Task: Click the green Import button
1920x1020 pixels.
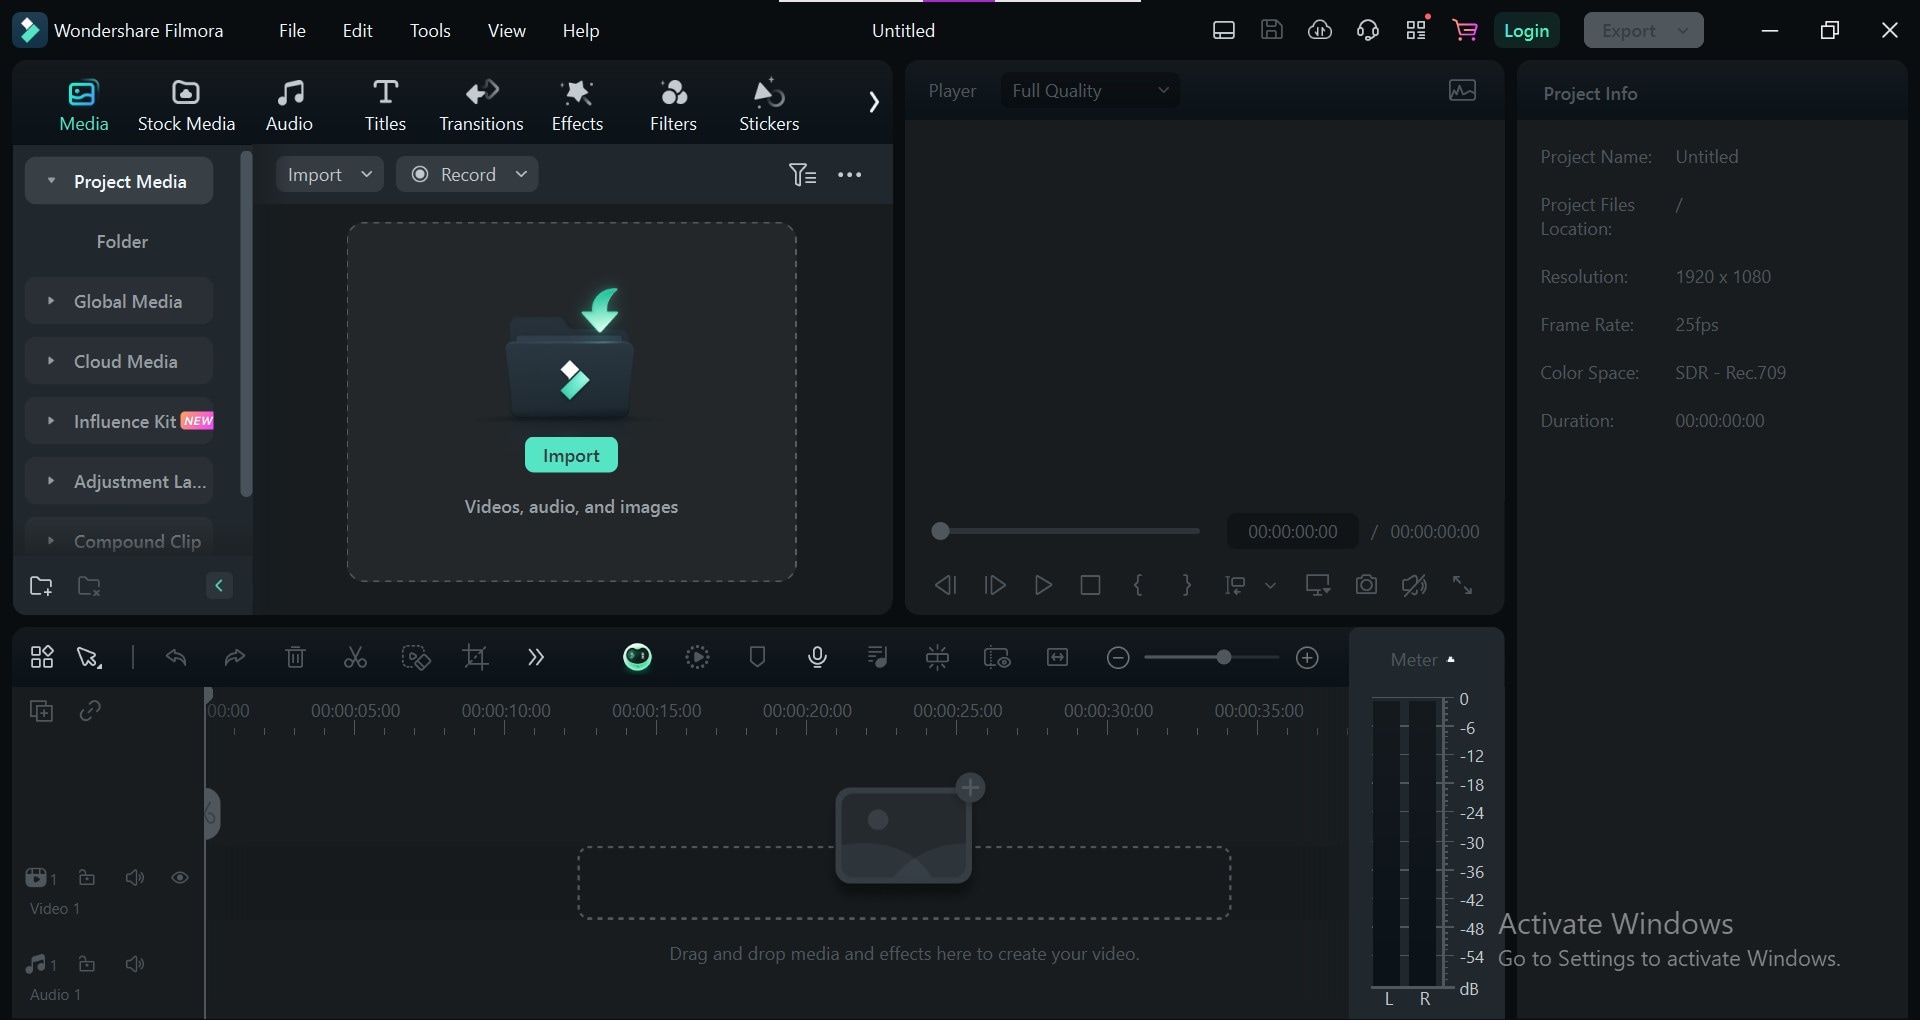Action: 571,455
